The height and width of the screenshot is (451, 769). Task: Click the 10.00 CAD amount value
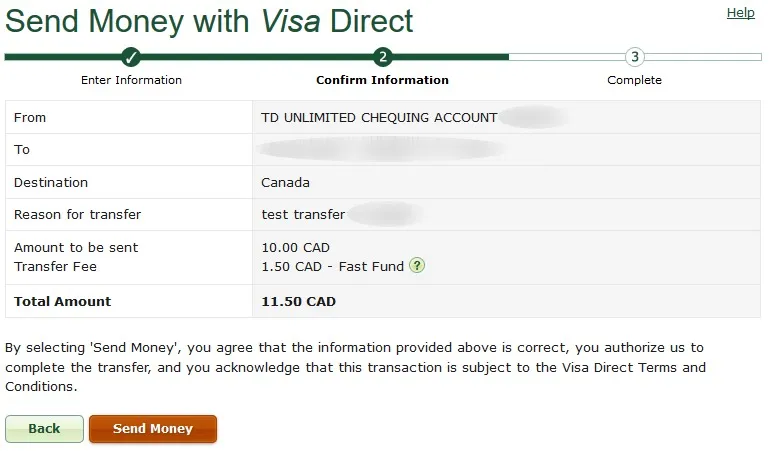pyautogui.click(x=295, y=247)
